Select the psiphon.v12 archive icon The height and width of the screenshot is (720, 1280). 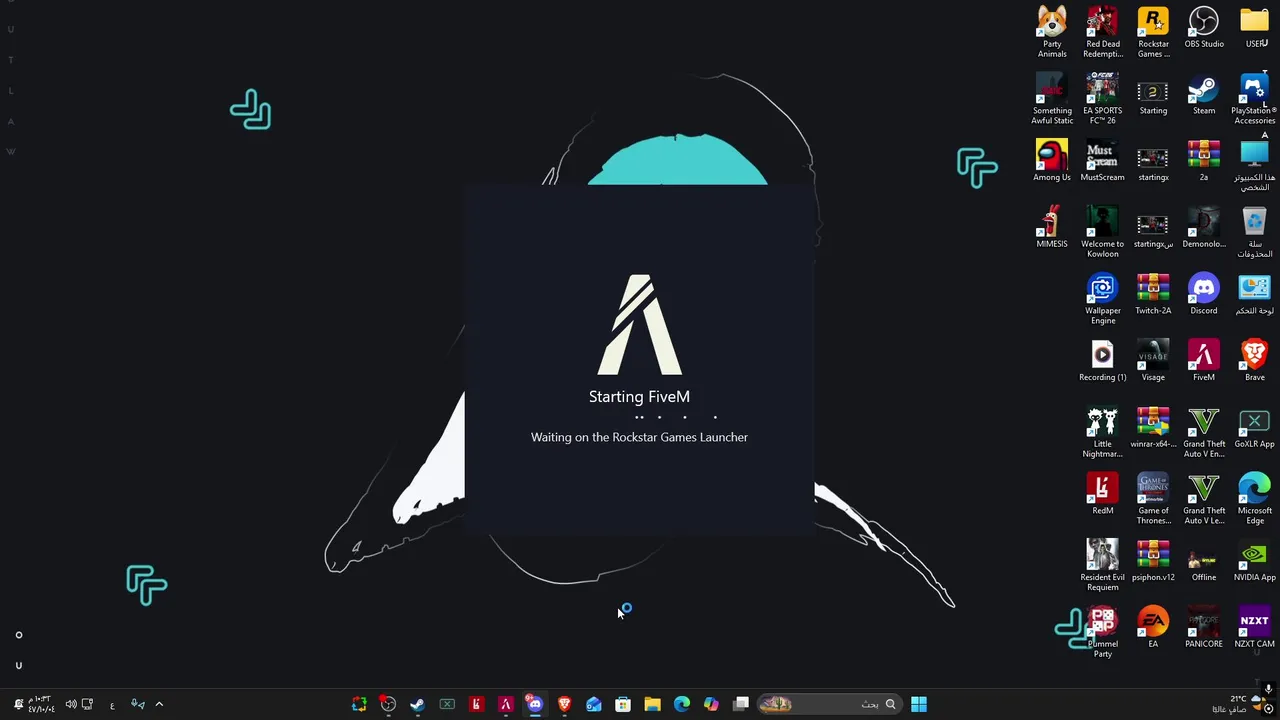1153,561
